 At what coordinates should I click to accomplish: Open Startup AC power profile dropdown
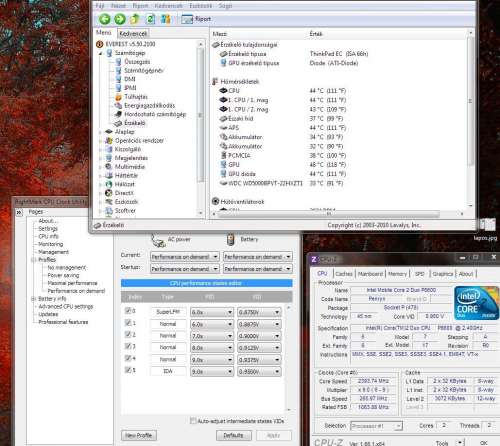tap(185, 269)
